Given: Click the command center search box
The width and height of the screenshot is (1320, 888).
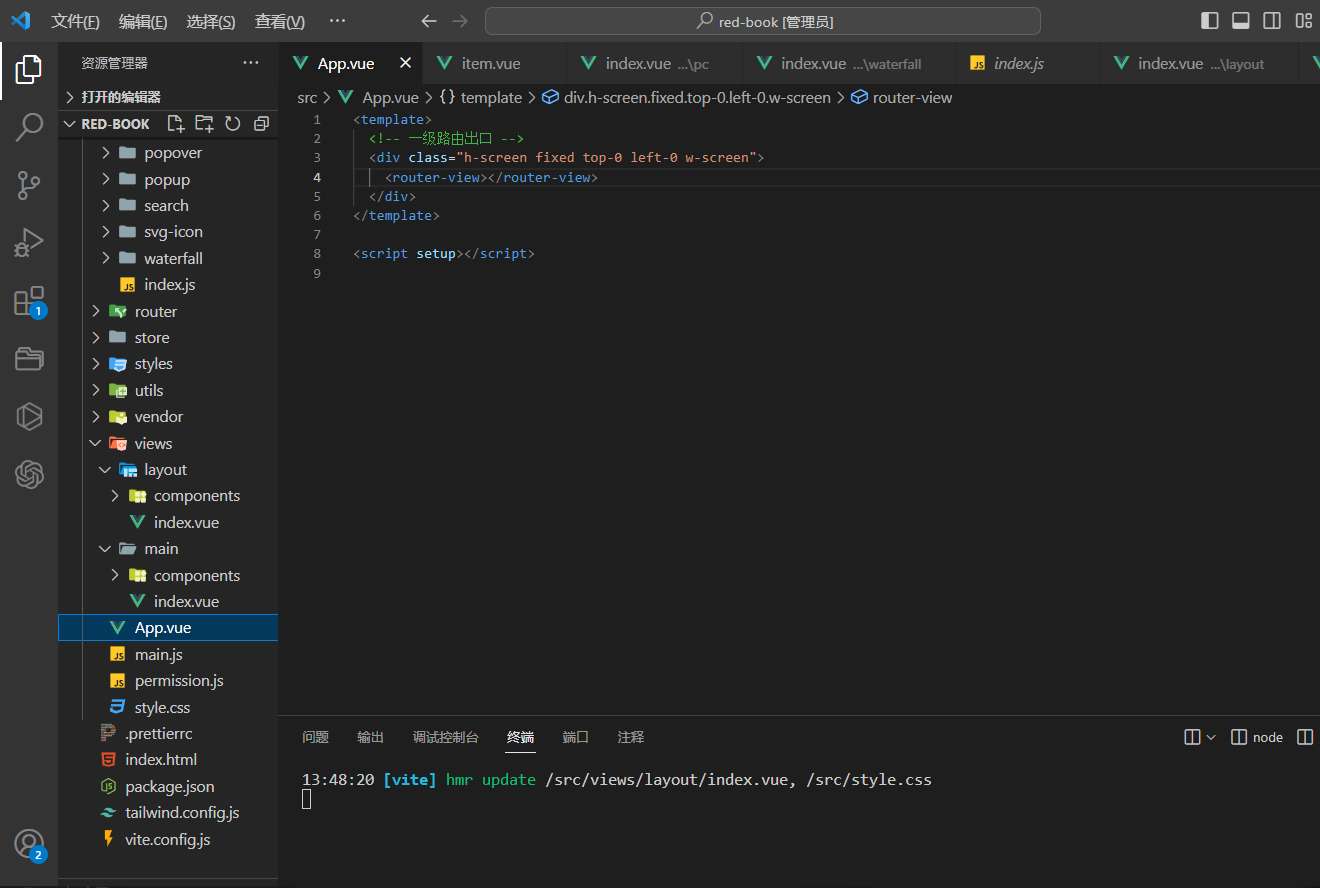Looking at the screenshot, I should tap(763, 21).
